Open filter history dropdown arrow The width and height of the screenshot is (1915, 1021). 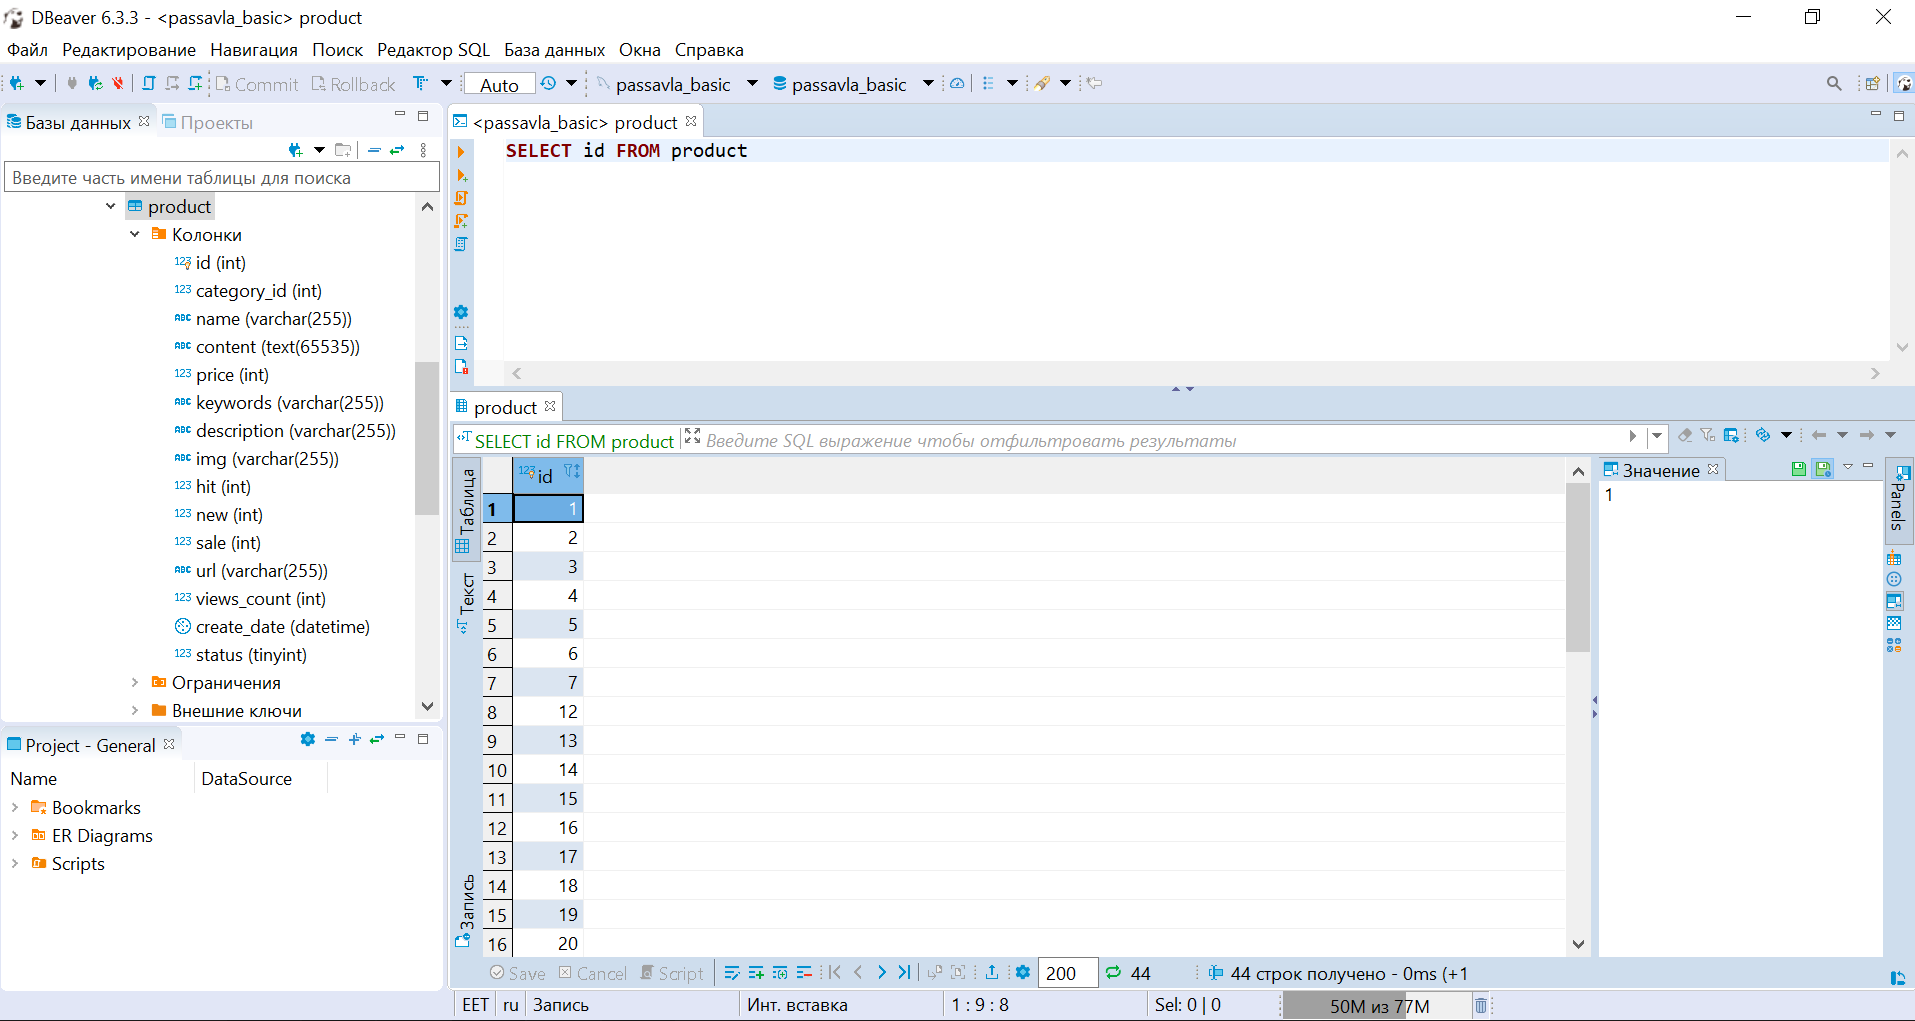1657,436
